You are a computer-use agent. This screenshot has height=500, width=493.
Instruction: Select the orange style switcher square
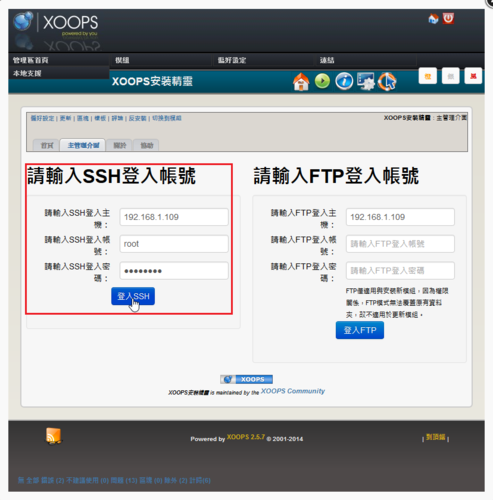point(428,76)
